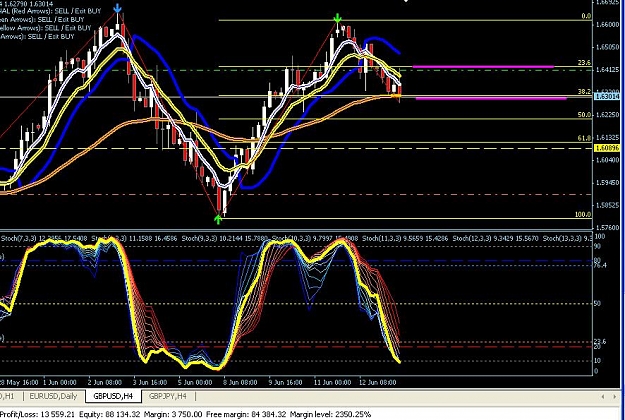Select the lower magenta horizontal line
The image size is (625, 420).
(x=491, y=98)
